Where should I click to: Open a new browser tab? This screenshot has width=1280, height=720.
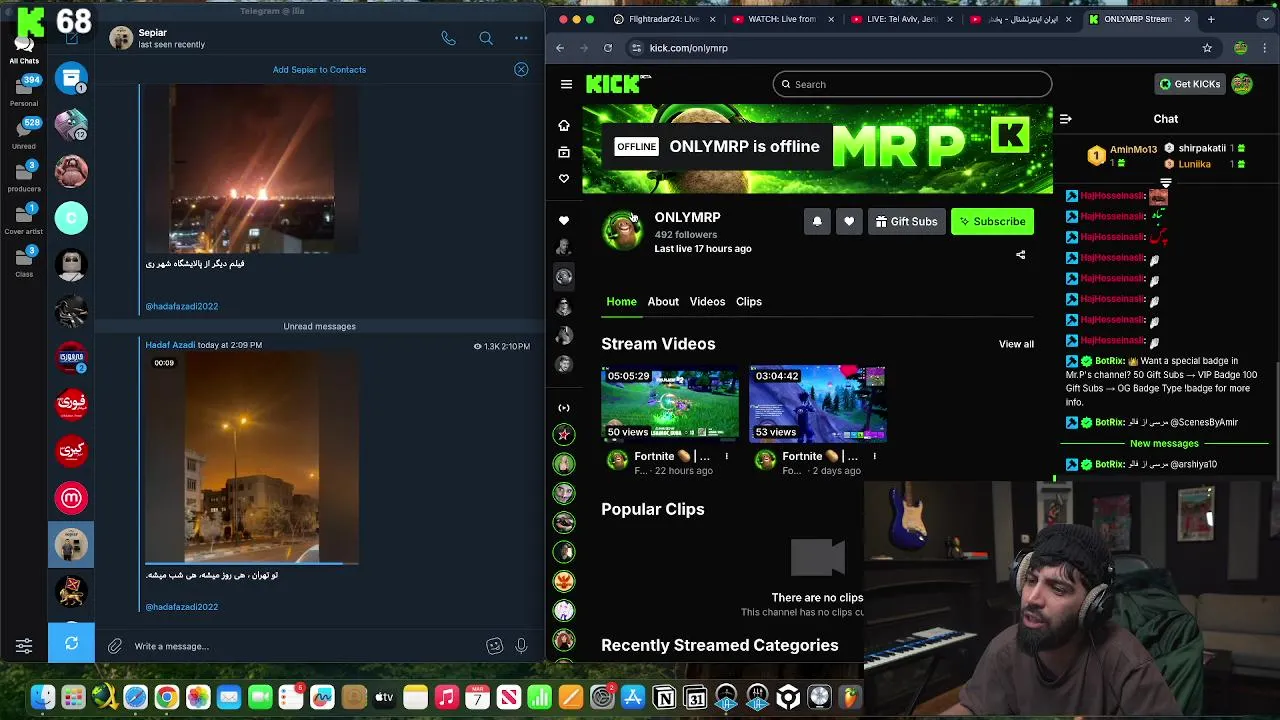[1211, 19]
